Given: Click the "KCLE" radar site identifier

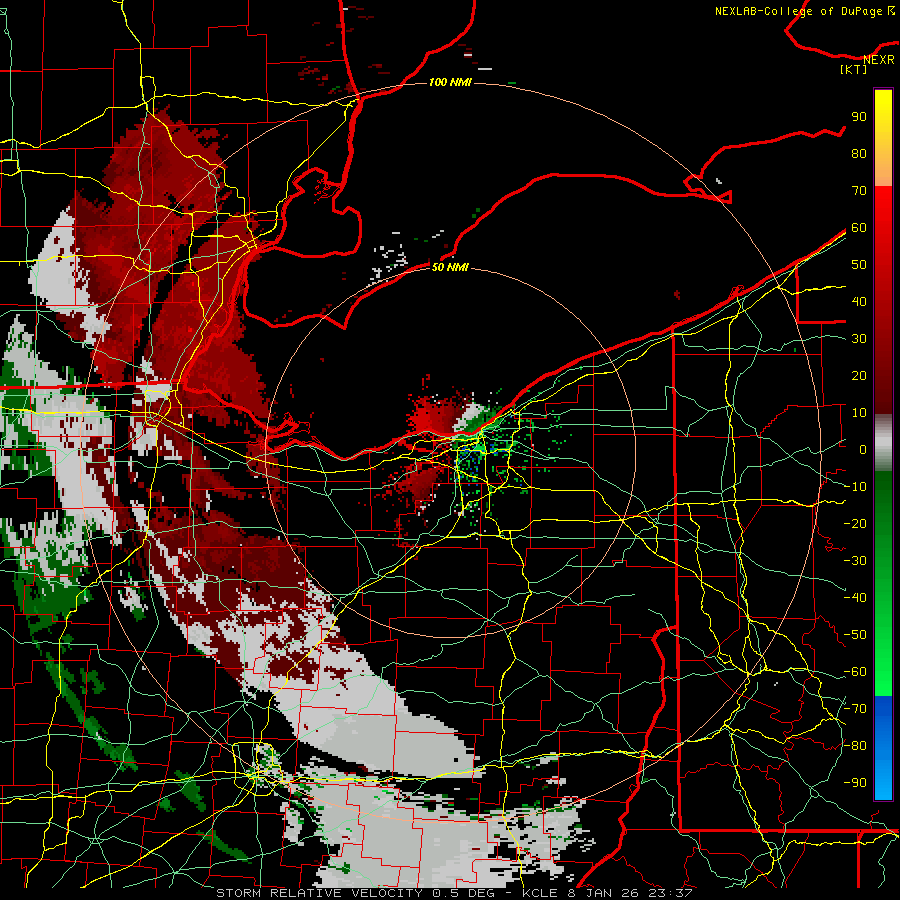Looking at the screenshot, I should (540, 893).
